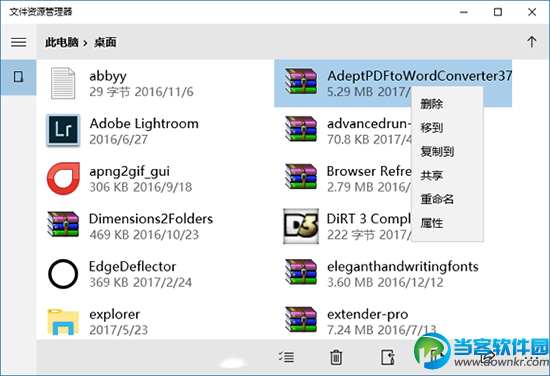The width and height of the screenshot is (550, 376).
Task: Select the EdgeDeflector file name
Action: pos(132,267)
